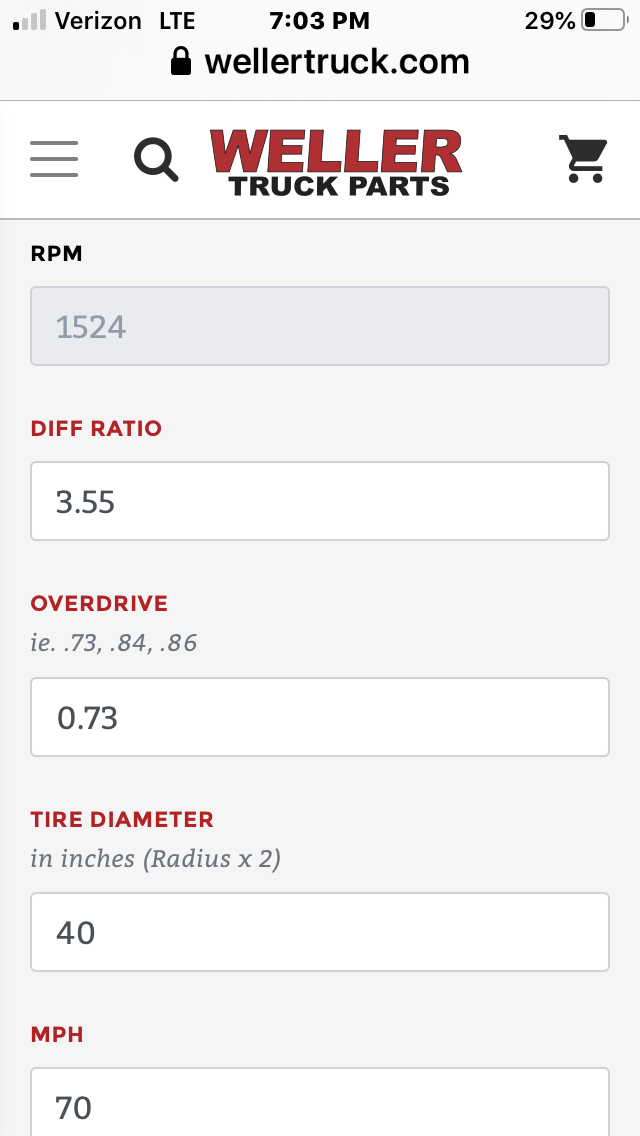Tap the TIRE DIAMETER label
Screen dimensions: 640x1136
[122, 819]
